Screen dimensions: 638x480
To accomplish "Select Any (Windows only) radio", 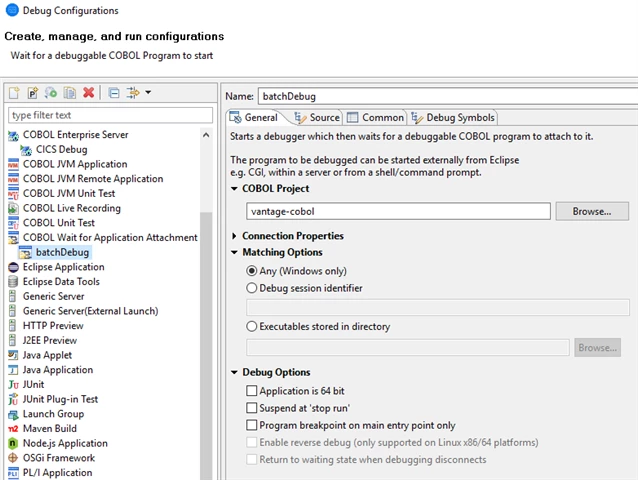I will tap(252, 271).
